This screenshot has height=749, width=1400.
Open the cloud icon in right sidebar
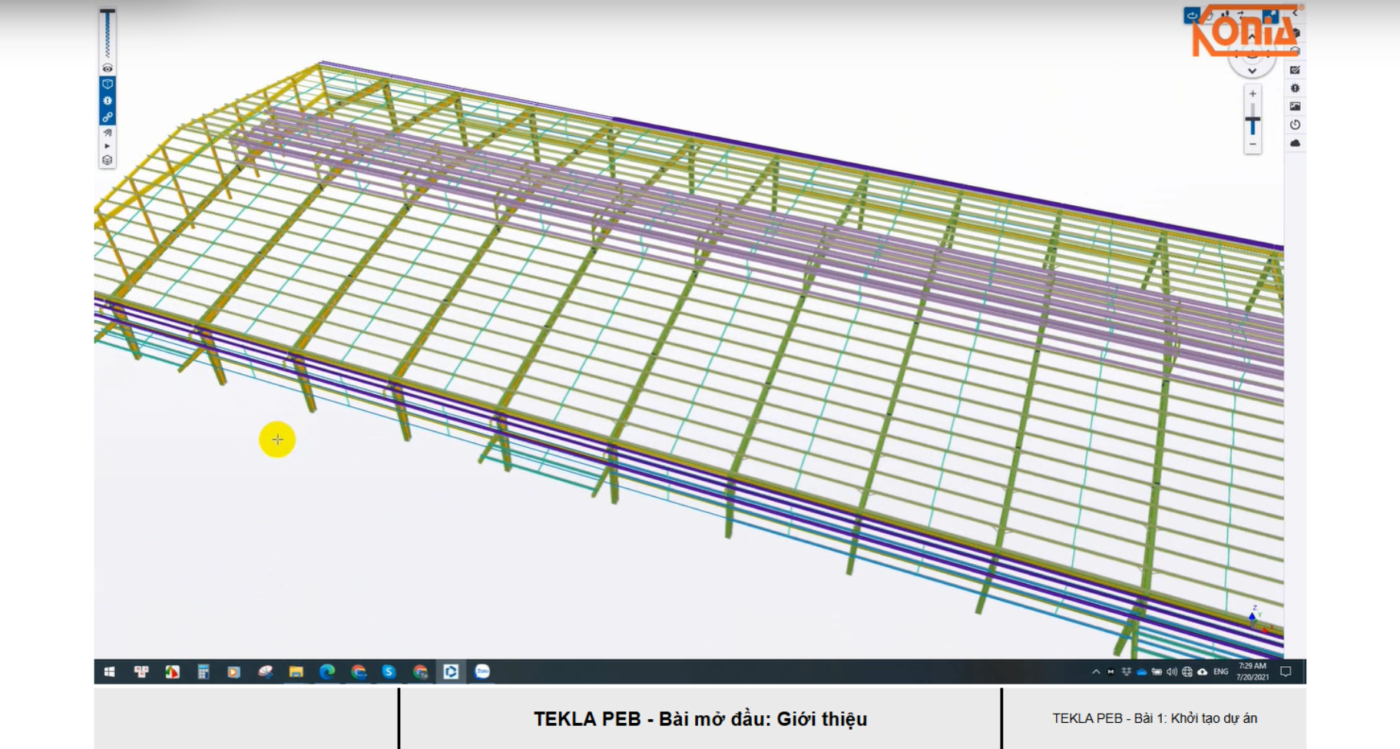[x=1296, y=143]
